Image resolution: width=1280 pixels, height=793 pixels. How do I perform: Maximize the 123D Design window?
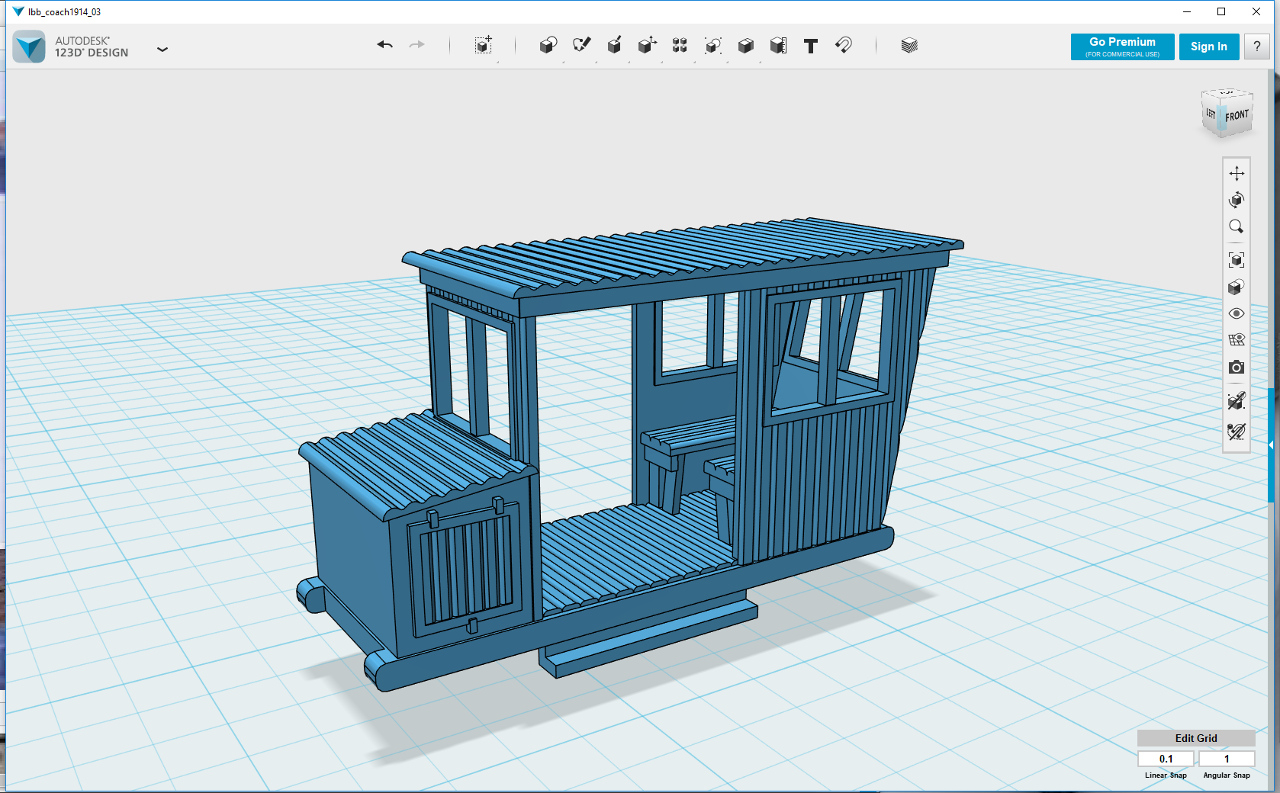(1221, 12)
